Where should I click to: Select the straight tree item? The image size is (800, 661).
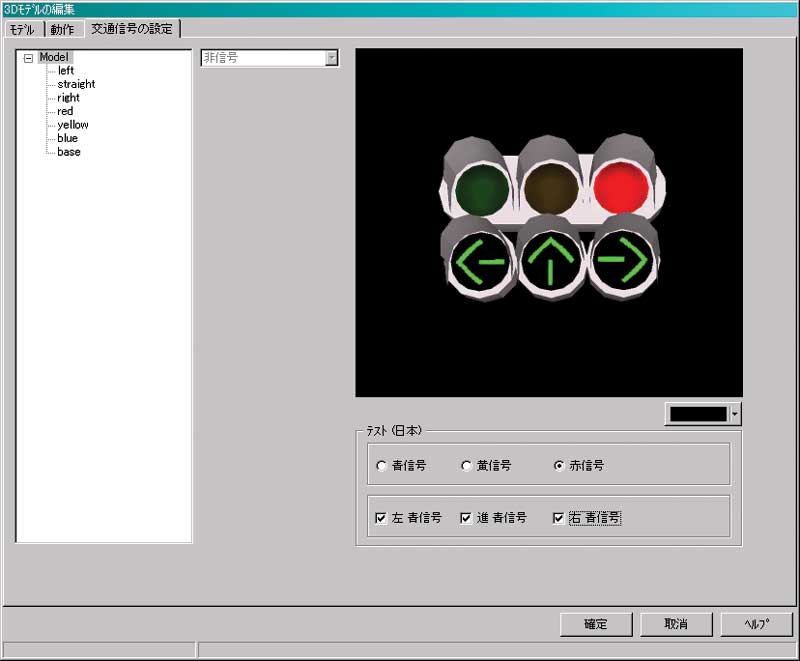(x=77, y=84)
